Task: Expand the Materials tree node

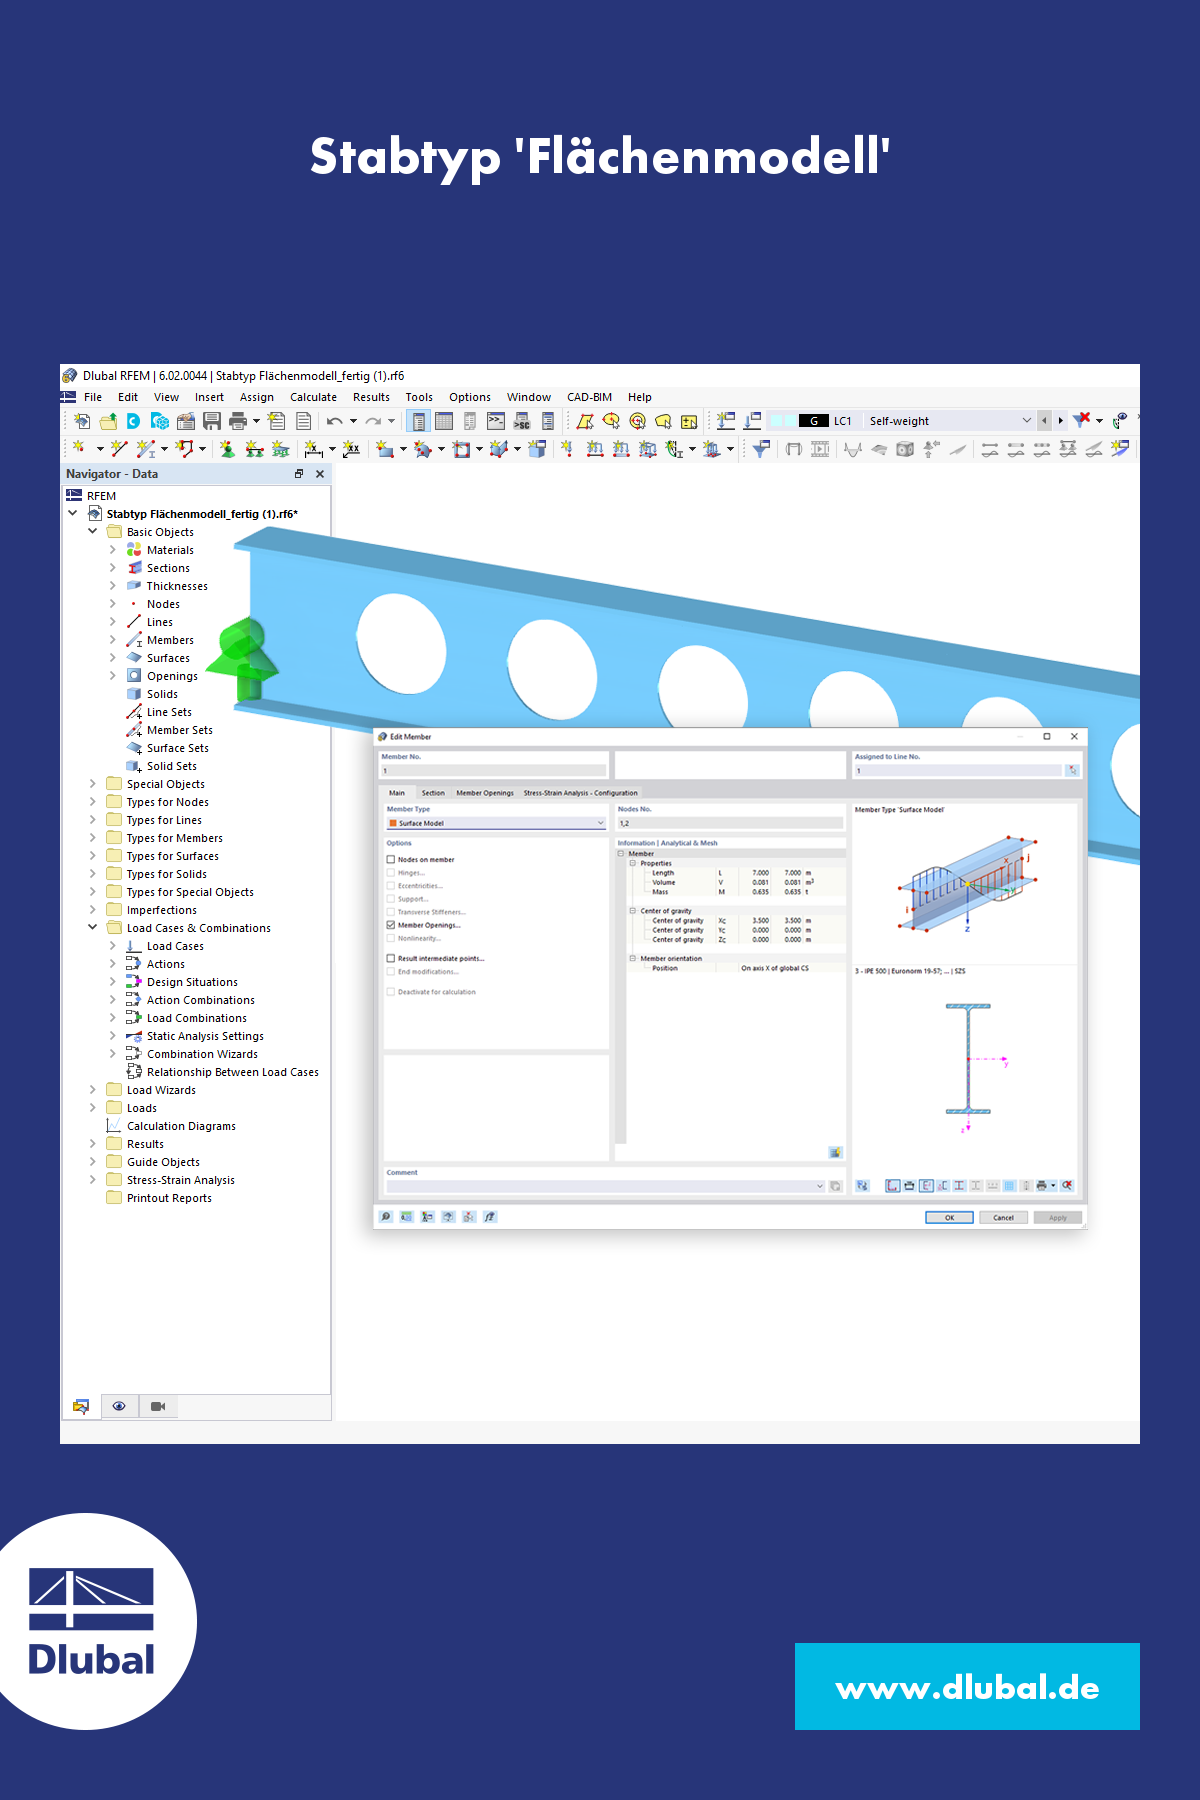Action: pyautogui.click(x=113, y=550)
